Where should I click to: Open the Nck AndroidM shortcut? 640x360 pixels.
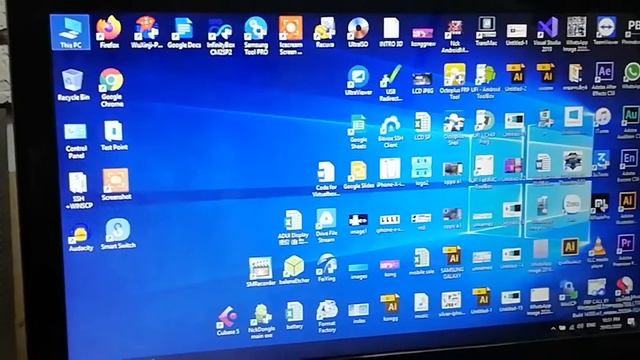click(455, 37)
